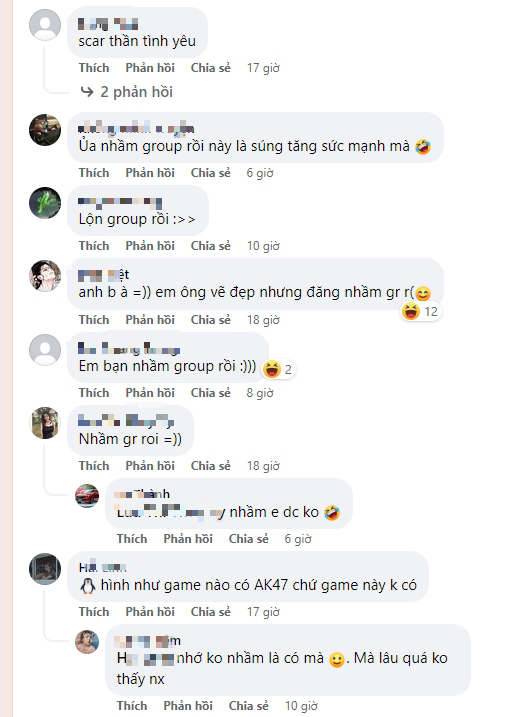This screenshot has height=717, width=508.
Task: Click avatar of "anh b à" commenter
Action: tap(45, 276)
